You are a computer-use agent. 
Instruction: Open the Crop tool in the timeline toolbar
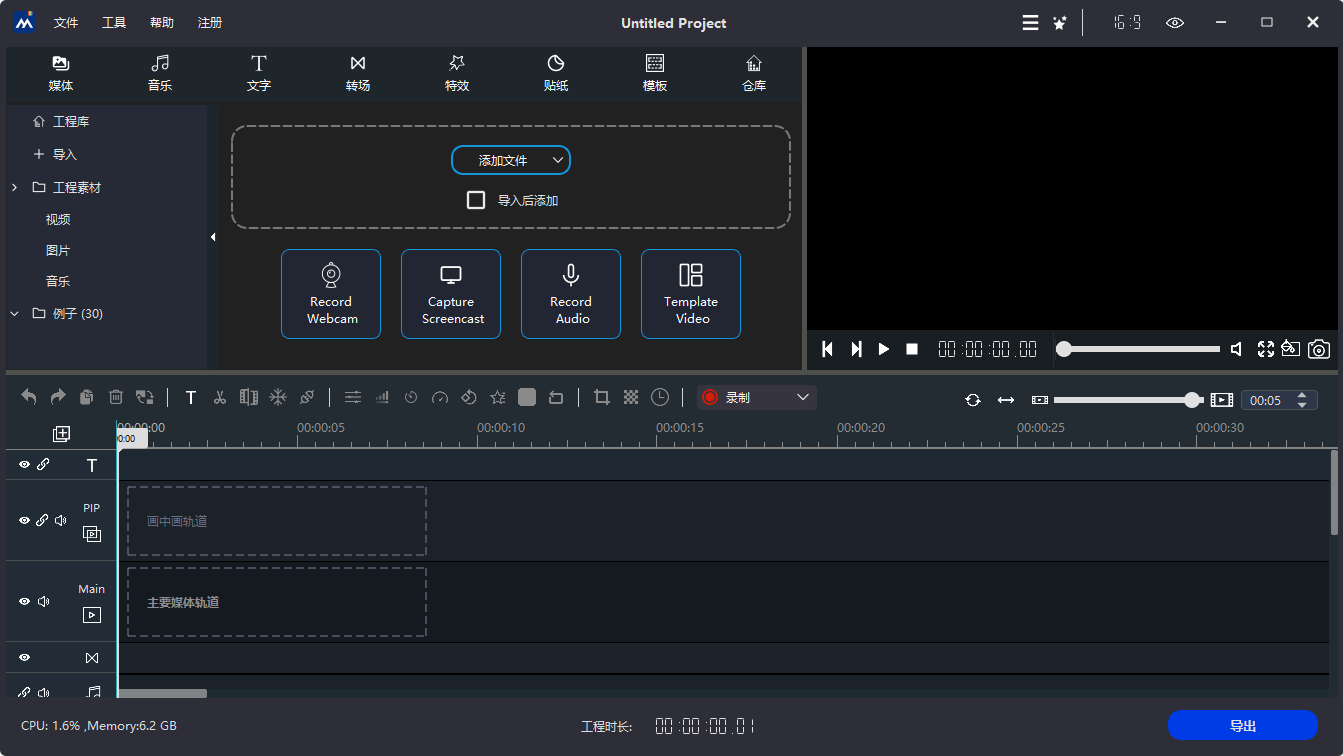[600, 397]
